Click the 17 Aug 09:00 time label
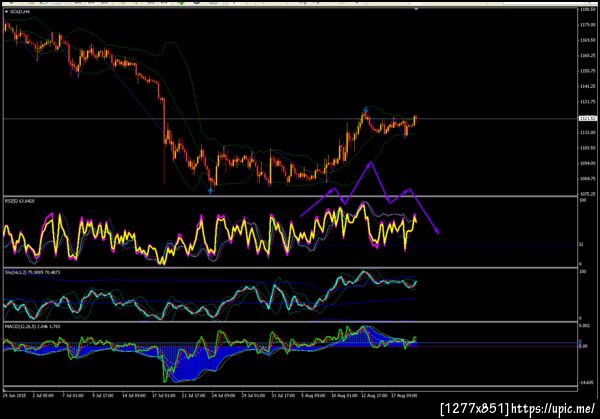The height and width of the screenshot is (419, 600). tap(404, 395)
